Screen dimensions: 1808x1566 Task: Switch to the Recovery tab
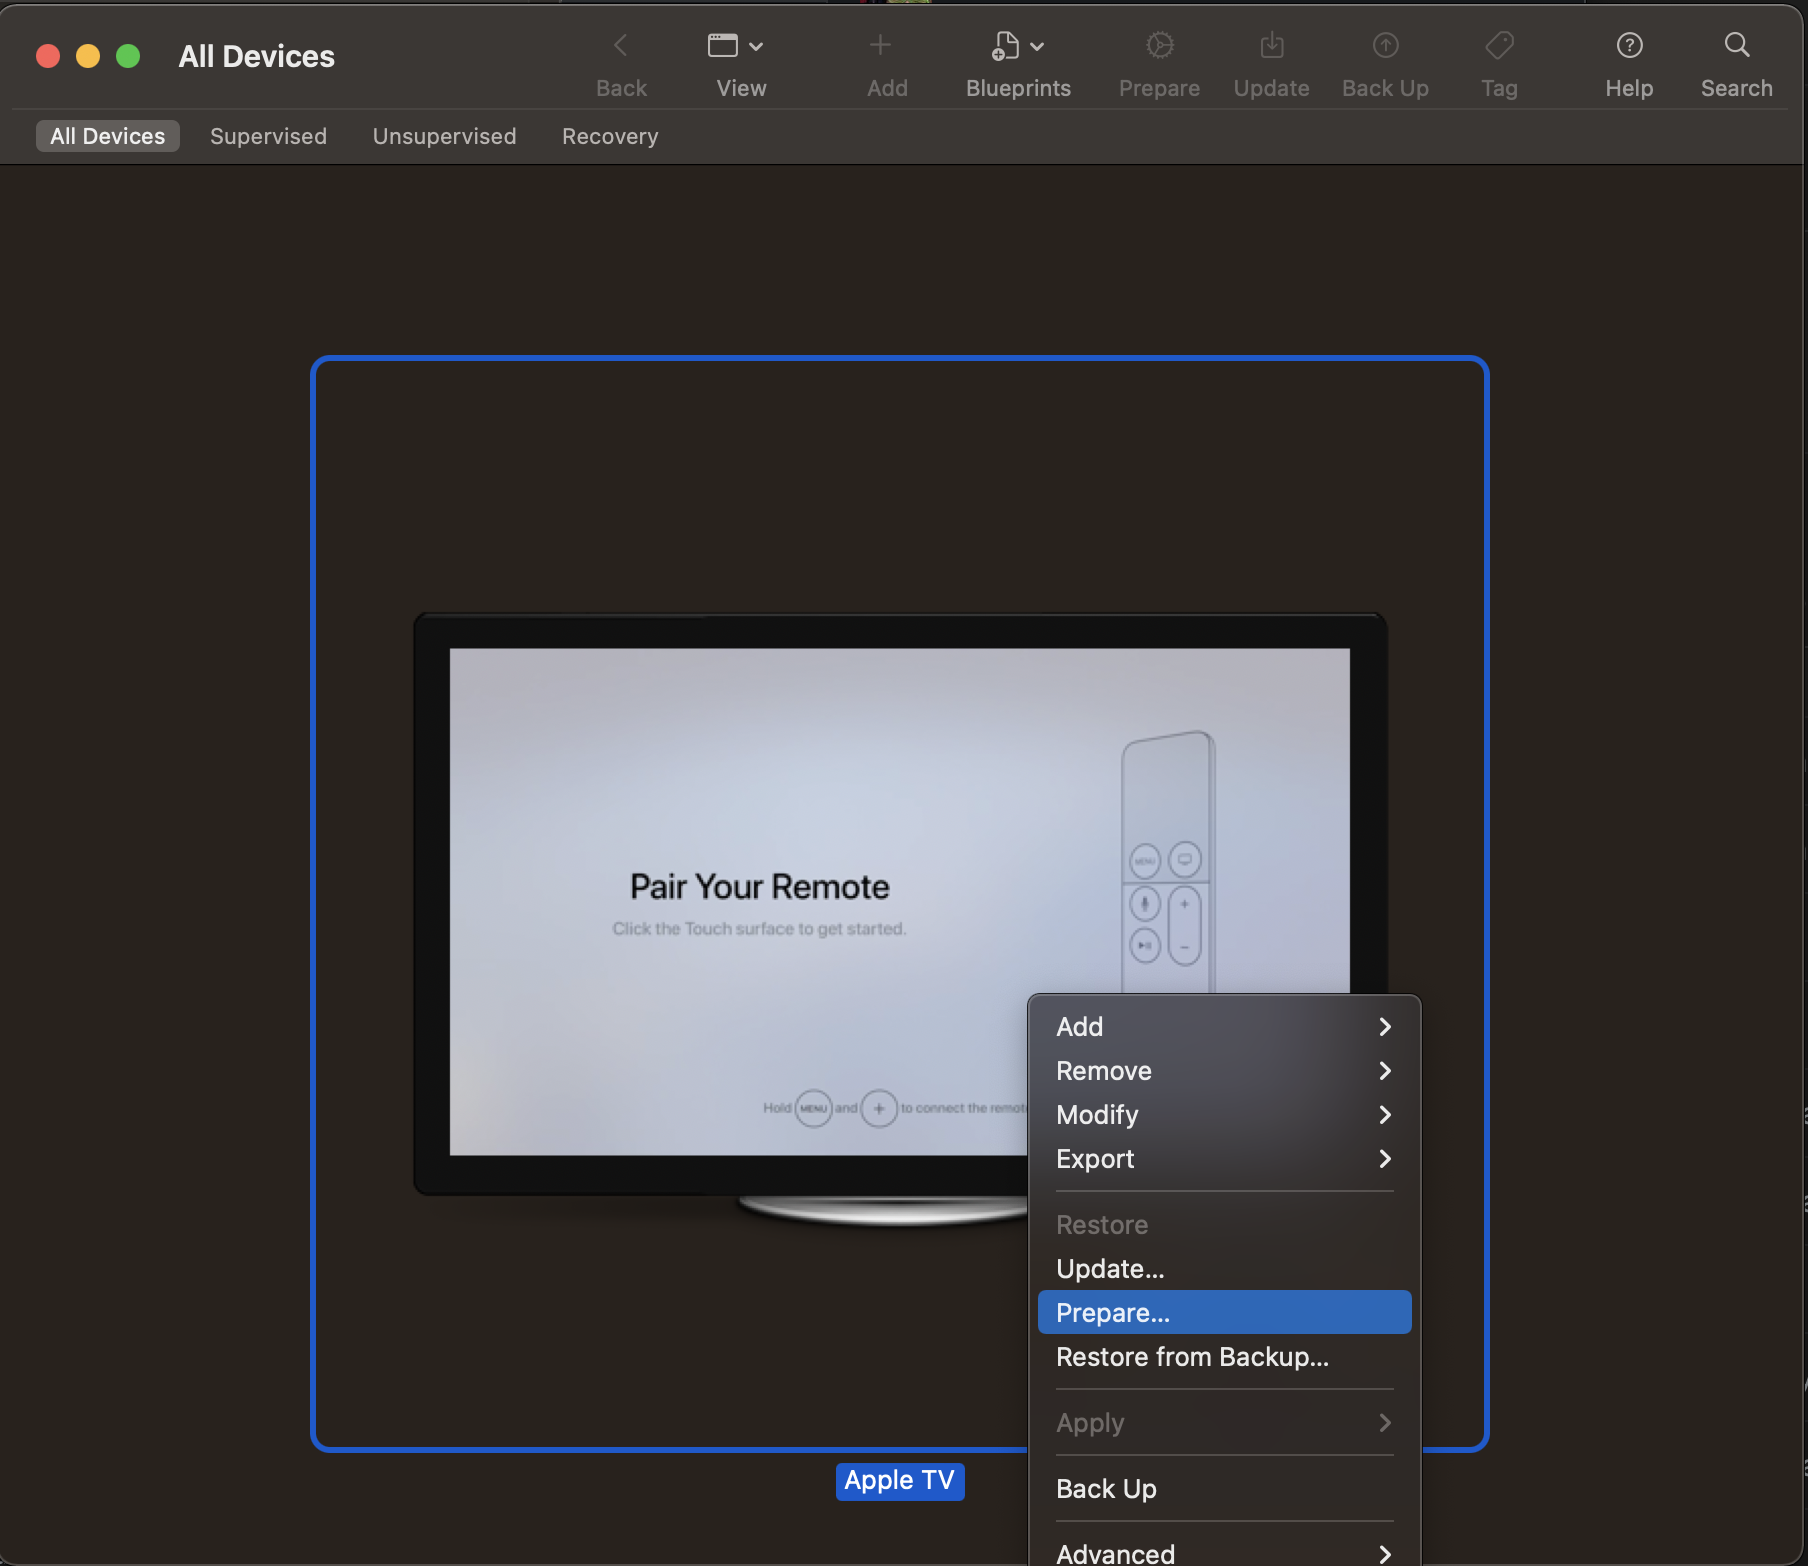coord(610,136)
